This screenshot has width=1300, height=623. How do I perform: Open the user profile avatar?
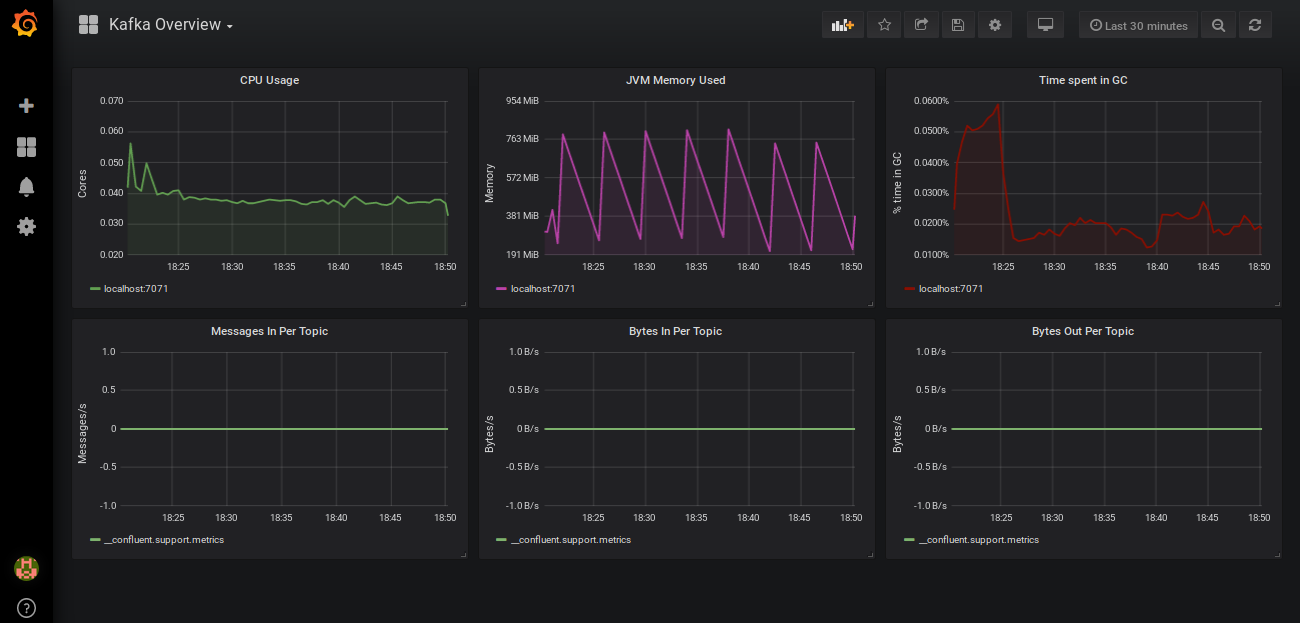[x=26, y=568]
